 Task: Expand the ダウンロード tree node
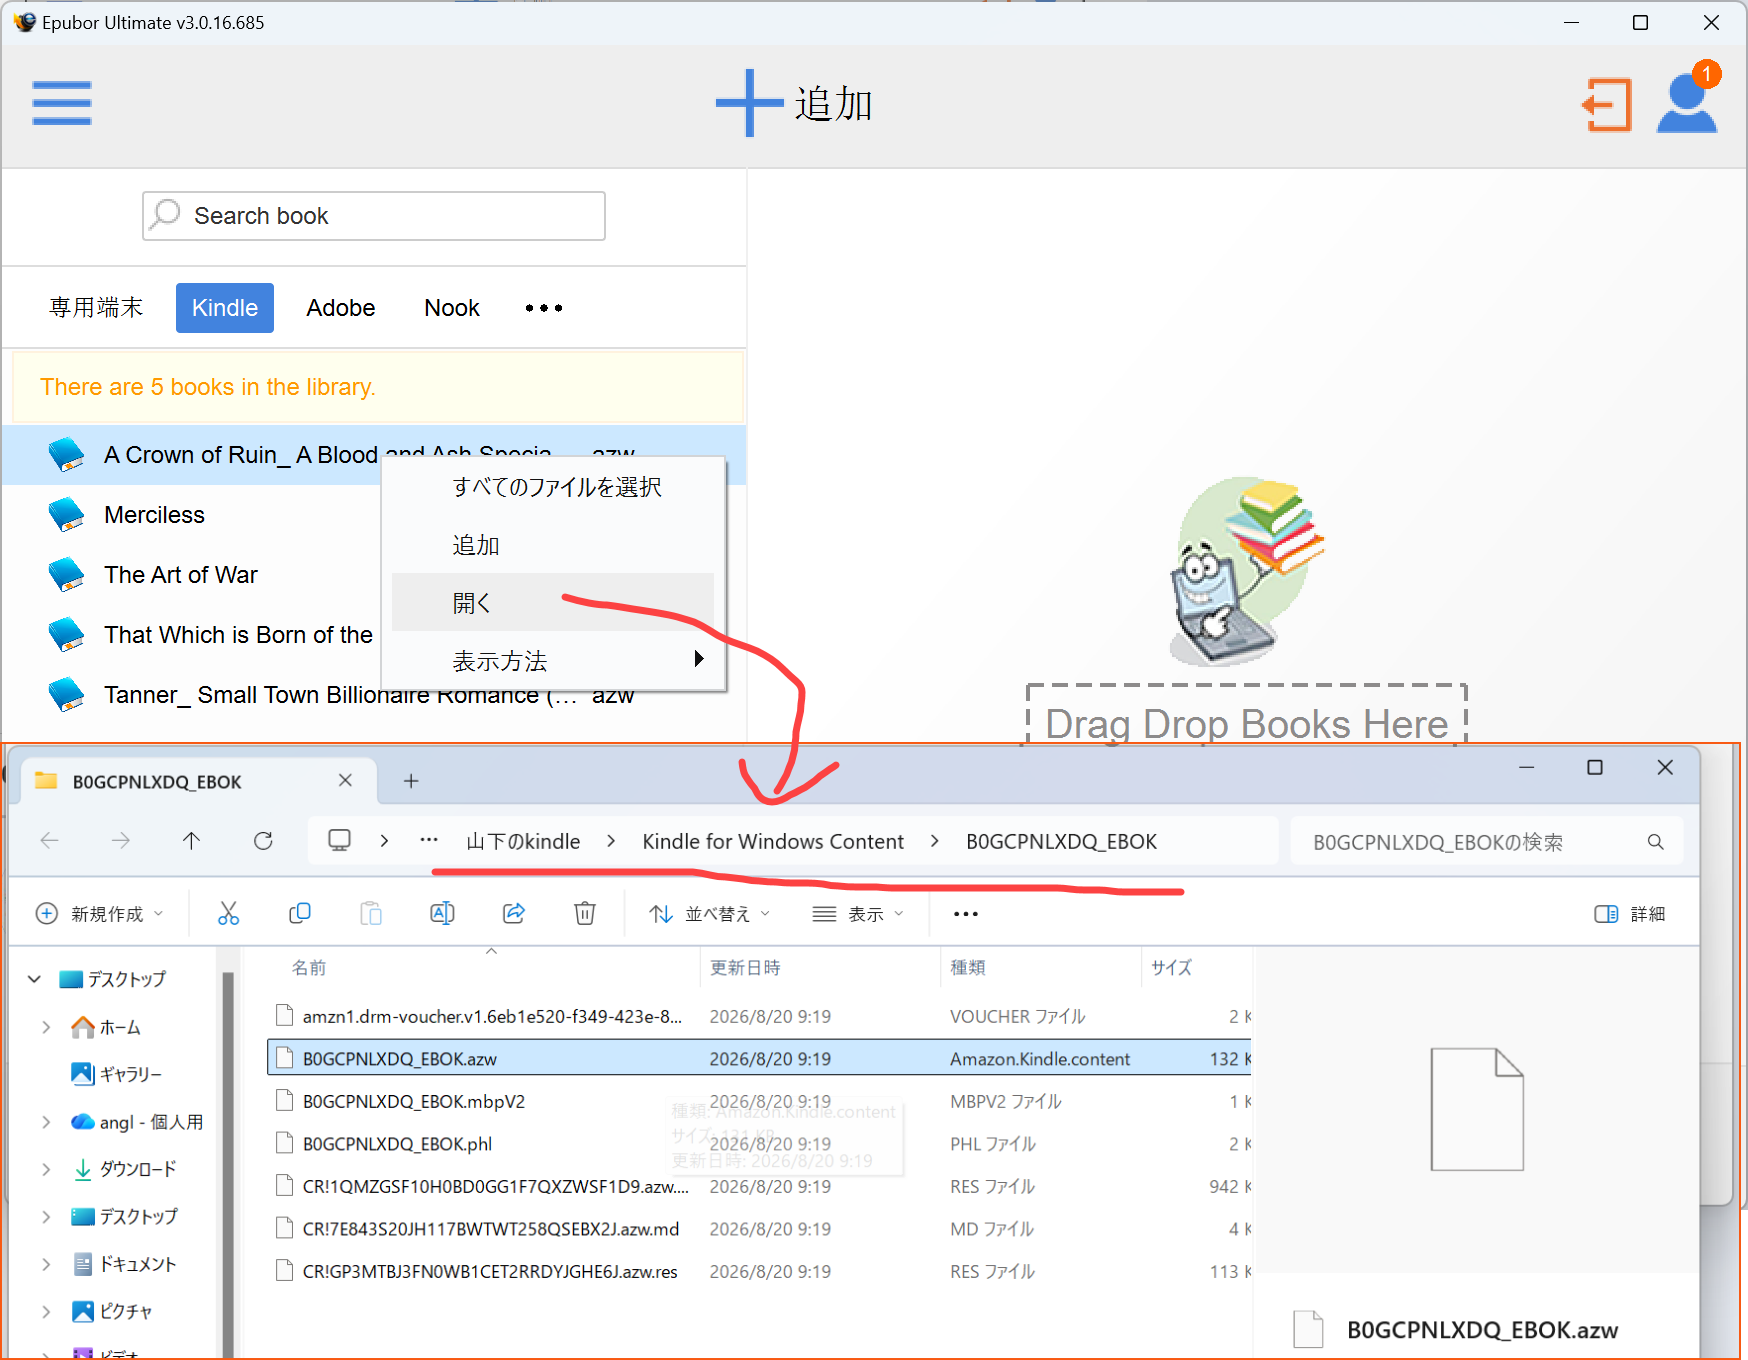coord(46,1169)
